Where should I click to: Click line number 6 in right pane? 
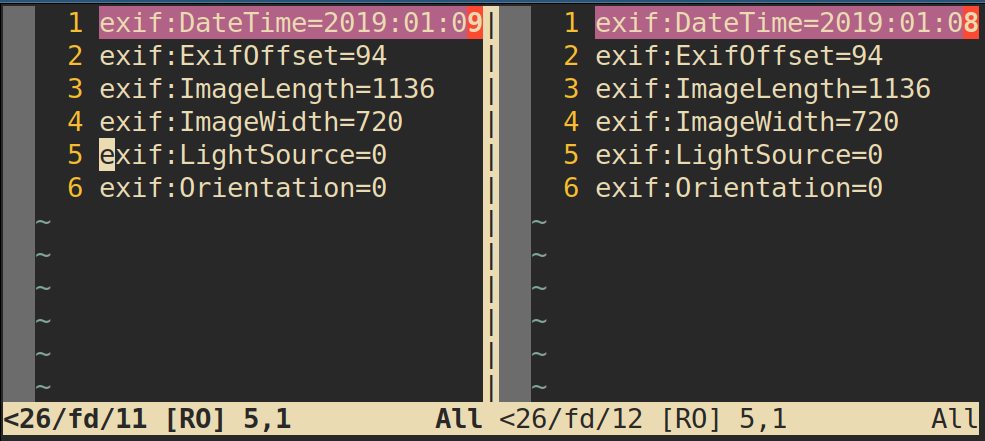(x=571, y=188)
